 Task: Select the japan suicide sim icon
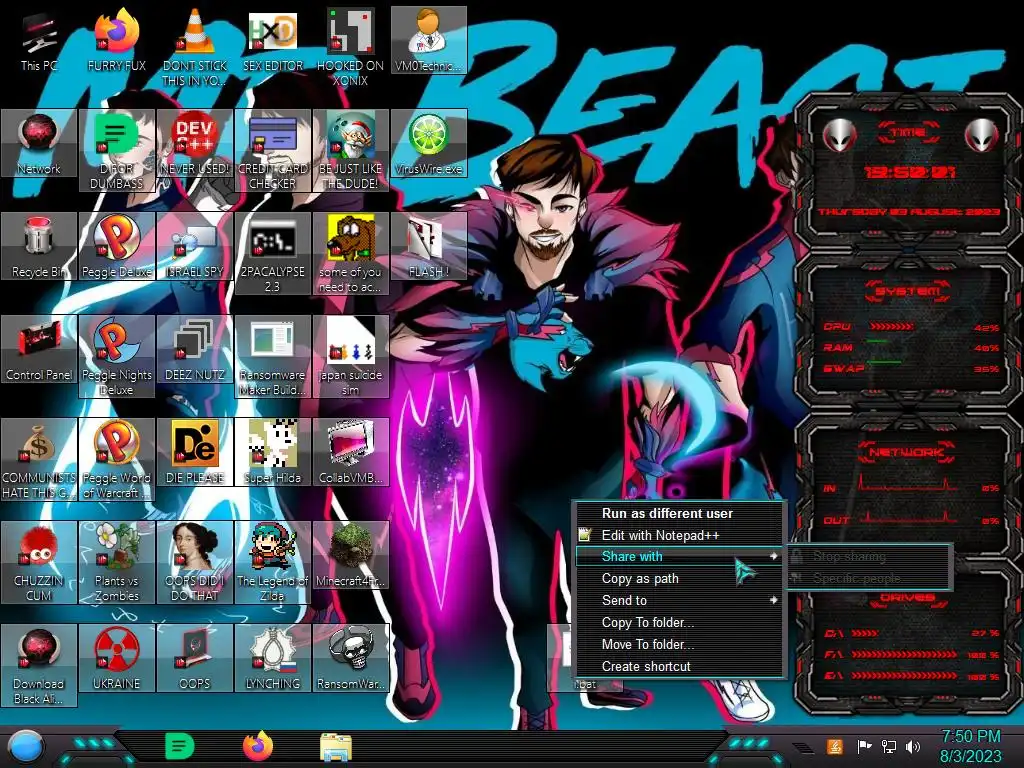(350, 357)
